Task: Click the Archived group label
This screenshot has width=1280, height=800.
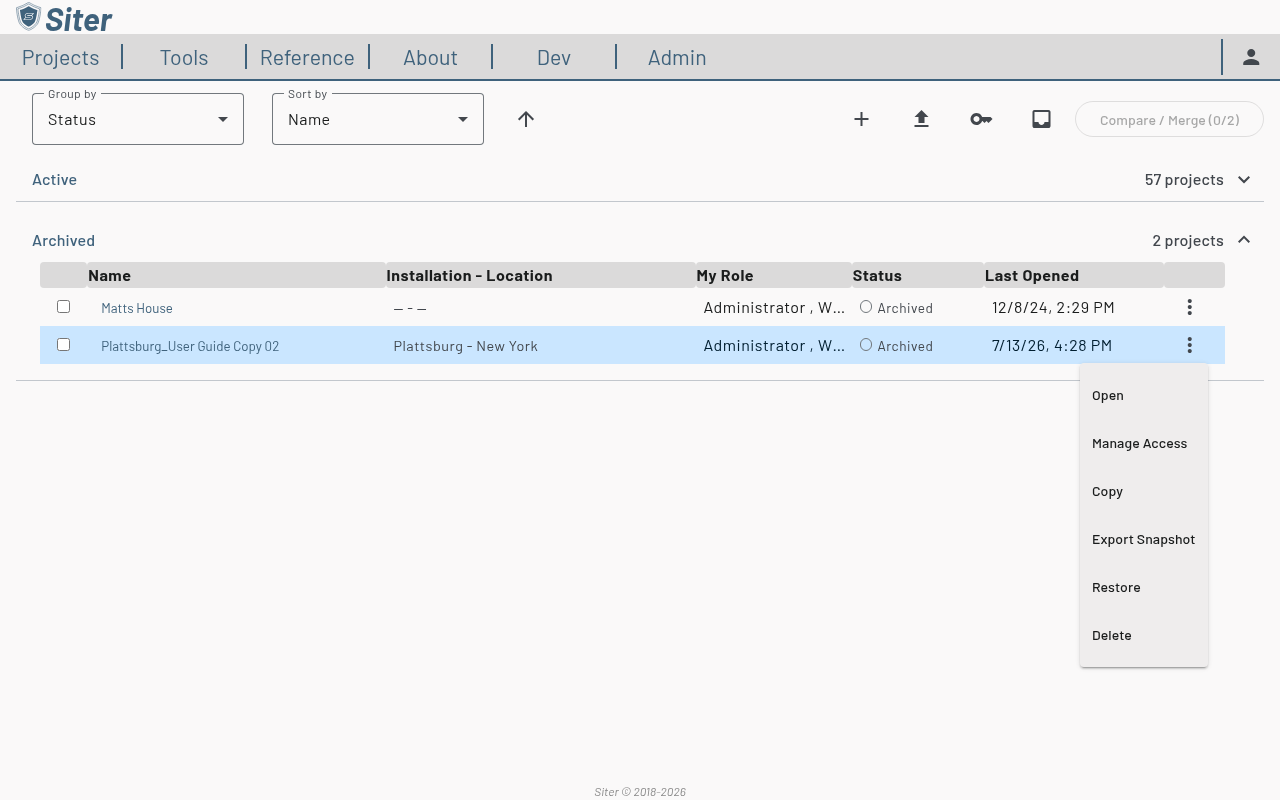Action: click(x=63, y=240)
